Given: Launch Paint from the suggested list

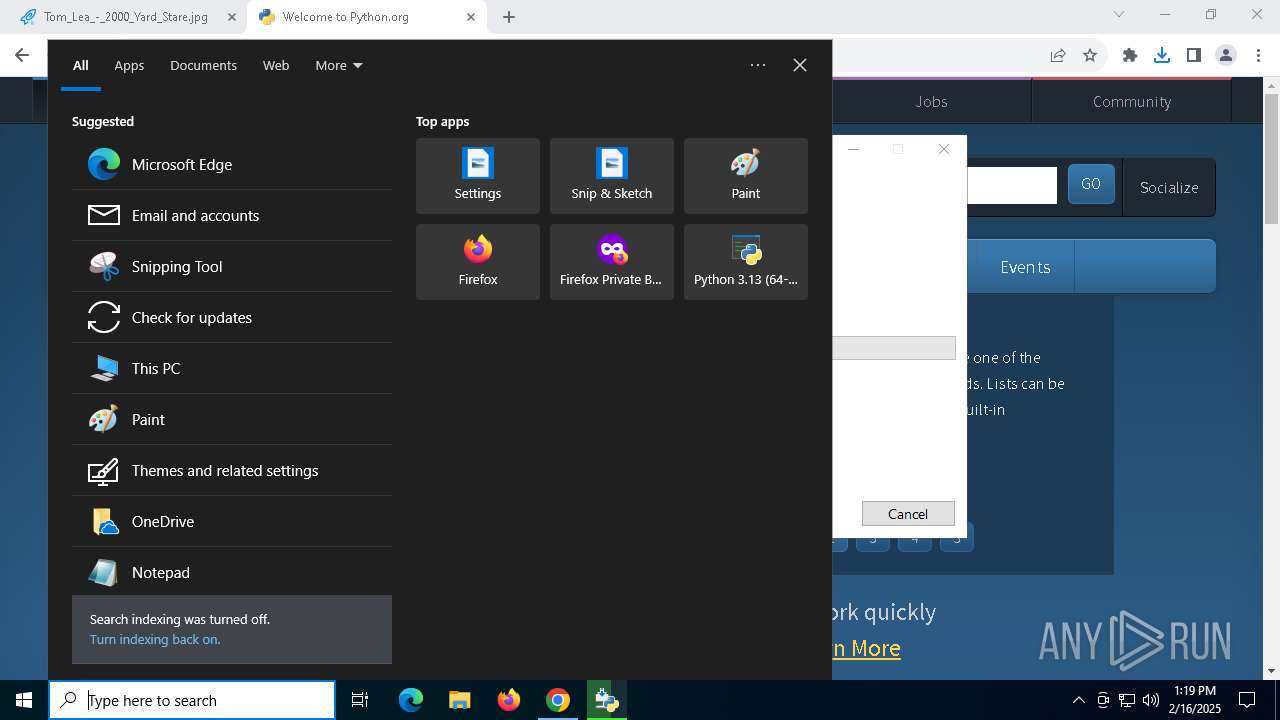Looking at the screenshot, I should tap(232, 419).
